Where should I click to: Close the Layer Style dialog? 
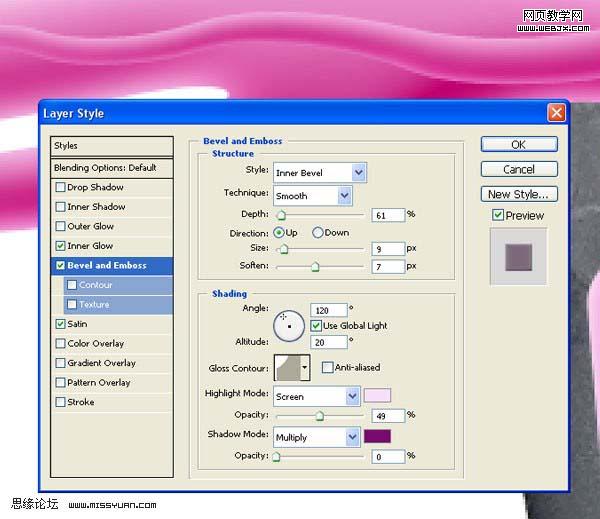[x=556, y=113]
